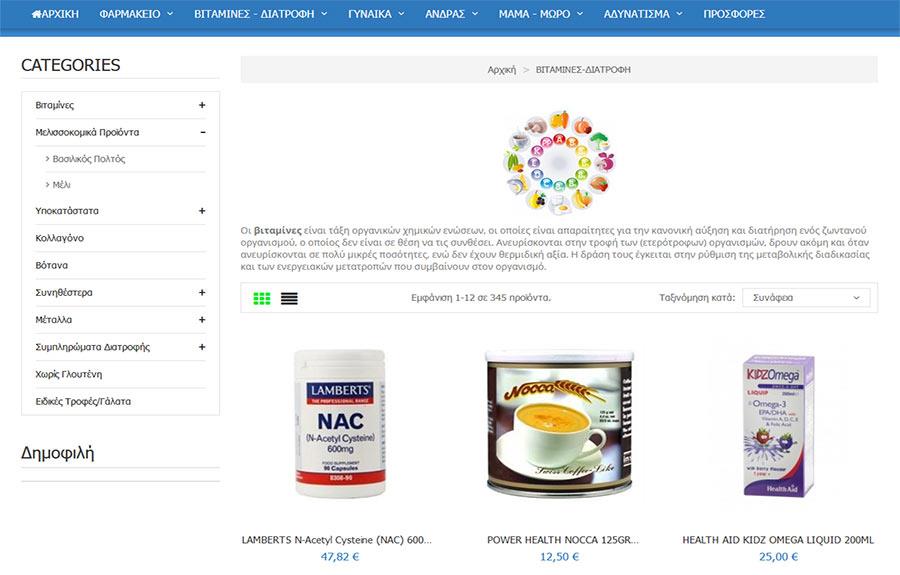This screenshot has width=900, height=575.
Task: Open the Μέλι subcategory
Action: [61, 185]
